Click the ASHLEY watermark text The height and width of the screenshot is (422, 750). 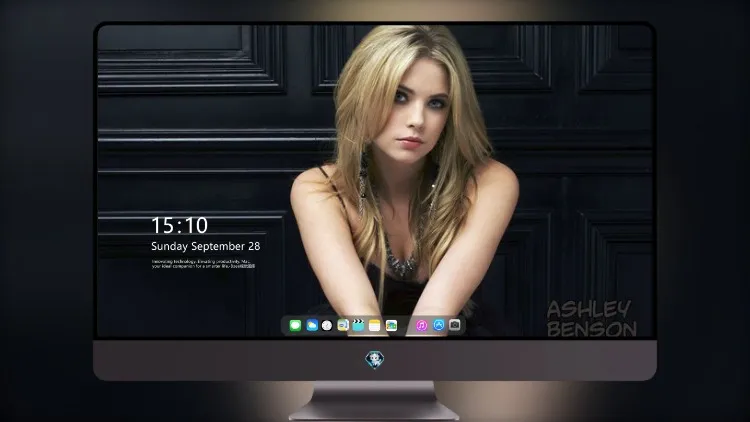click(589, 309)
